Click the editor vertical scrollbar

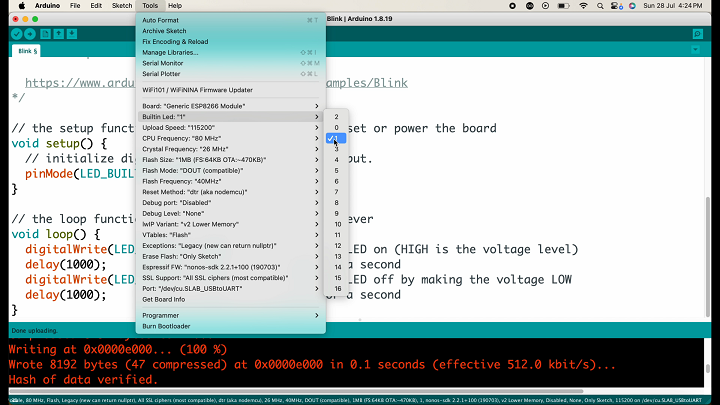coord(708,256)
